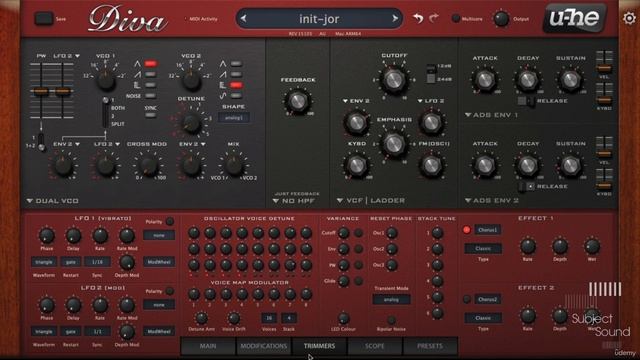Viewport: 640px width, 360px height.
Task: Undo the last change with the undo arrow
Action: coord(418,18)
